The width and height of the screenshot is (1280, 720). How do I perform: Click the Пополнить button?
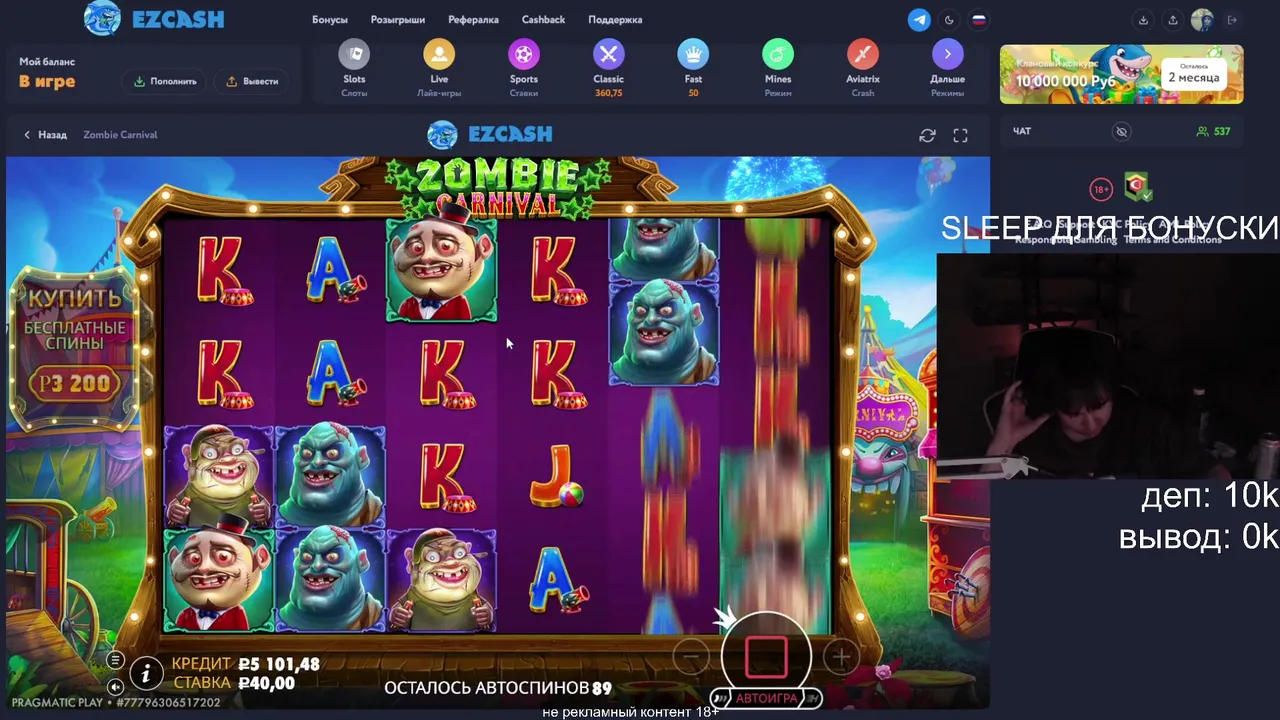tap(166, 81)
